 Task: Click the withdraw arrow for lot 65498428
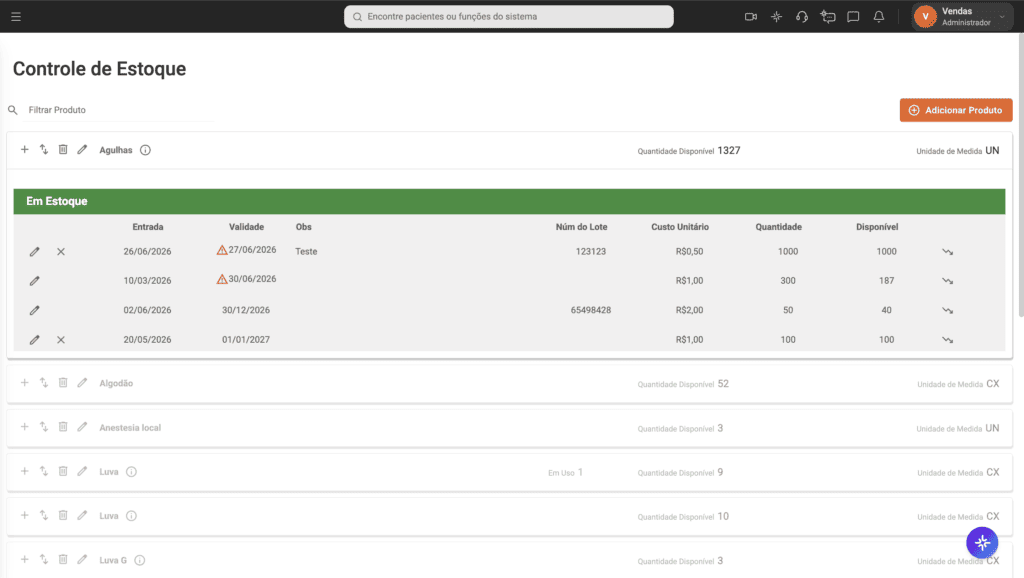pyautogui.click(x=948, y=310)
